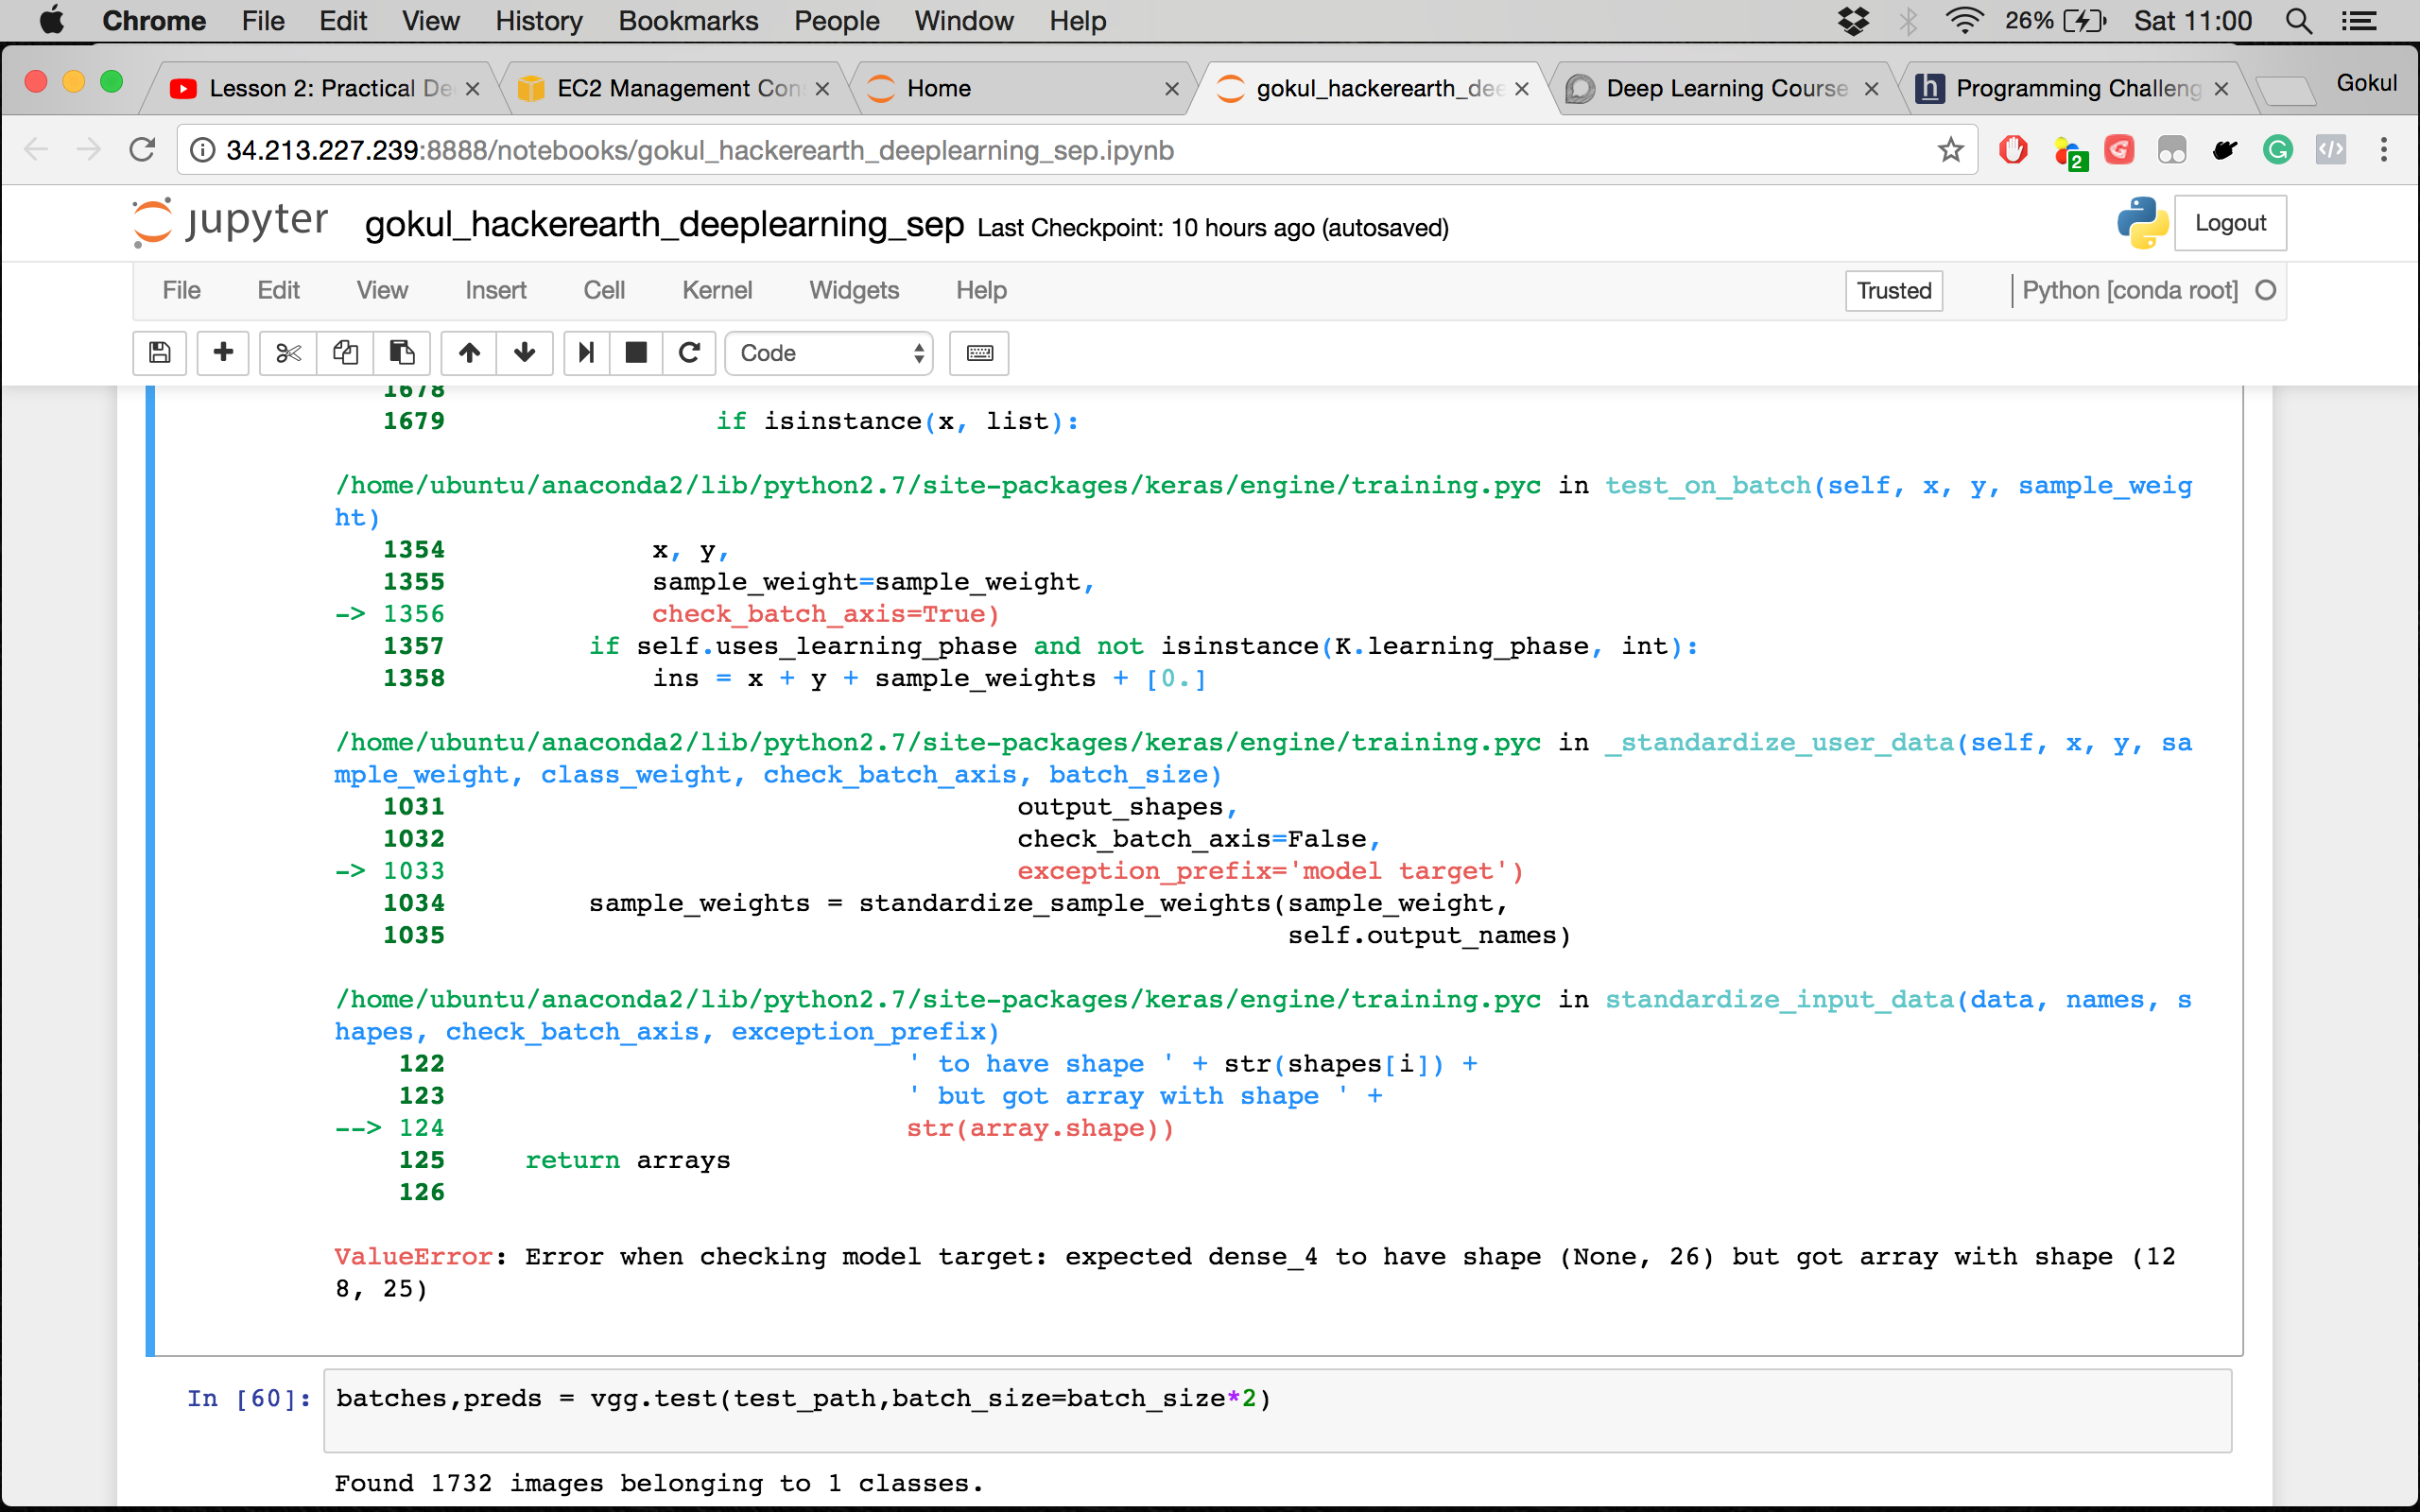Move the selected cell down
The image size is (2420, 1512).
(524, 353)
